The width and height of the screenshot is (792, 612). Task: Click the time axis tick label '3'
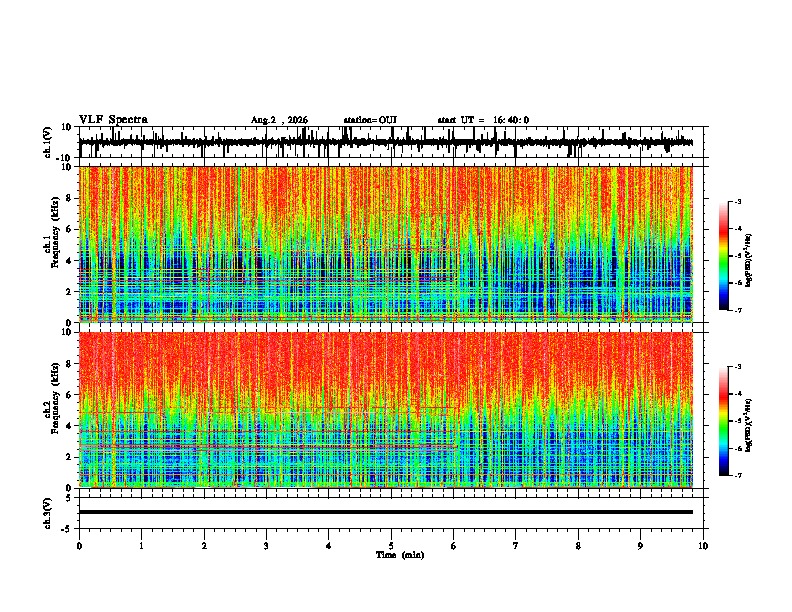coord(266,546)
